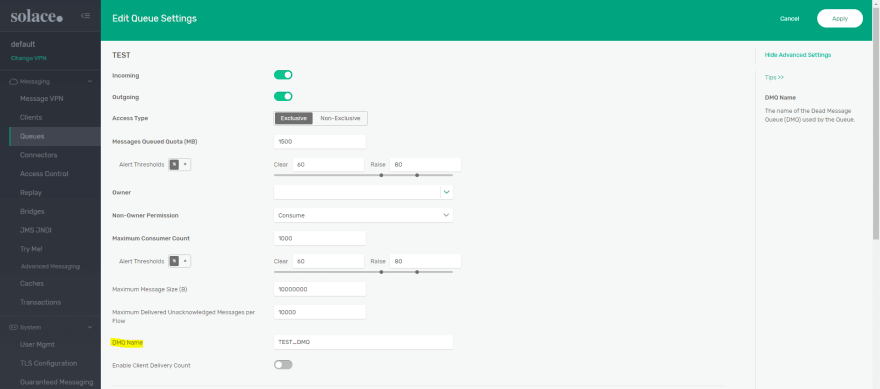This screenshot has height=389, width=880.
Task: Open Connectors in sidebar
Action: pos(39,155)
